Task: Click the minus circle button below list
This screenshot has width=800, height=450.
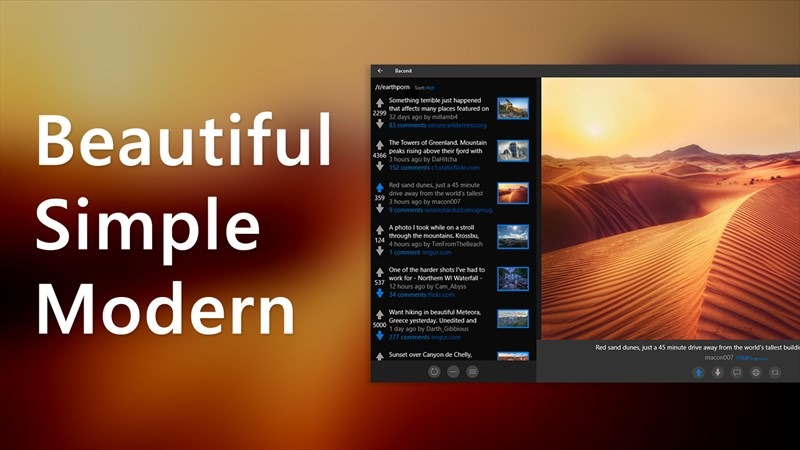Action: [453, 372]
